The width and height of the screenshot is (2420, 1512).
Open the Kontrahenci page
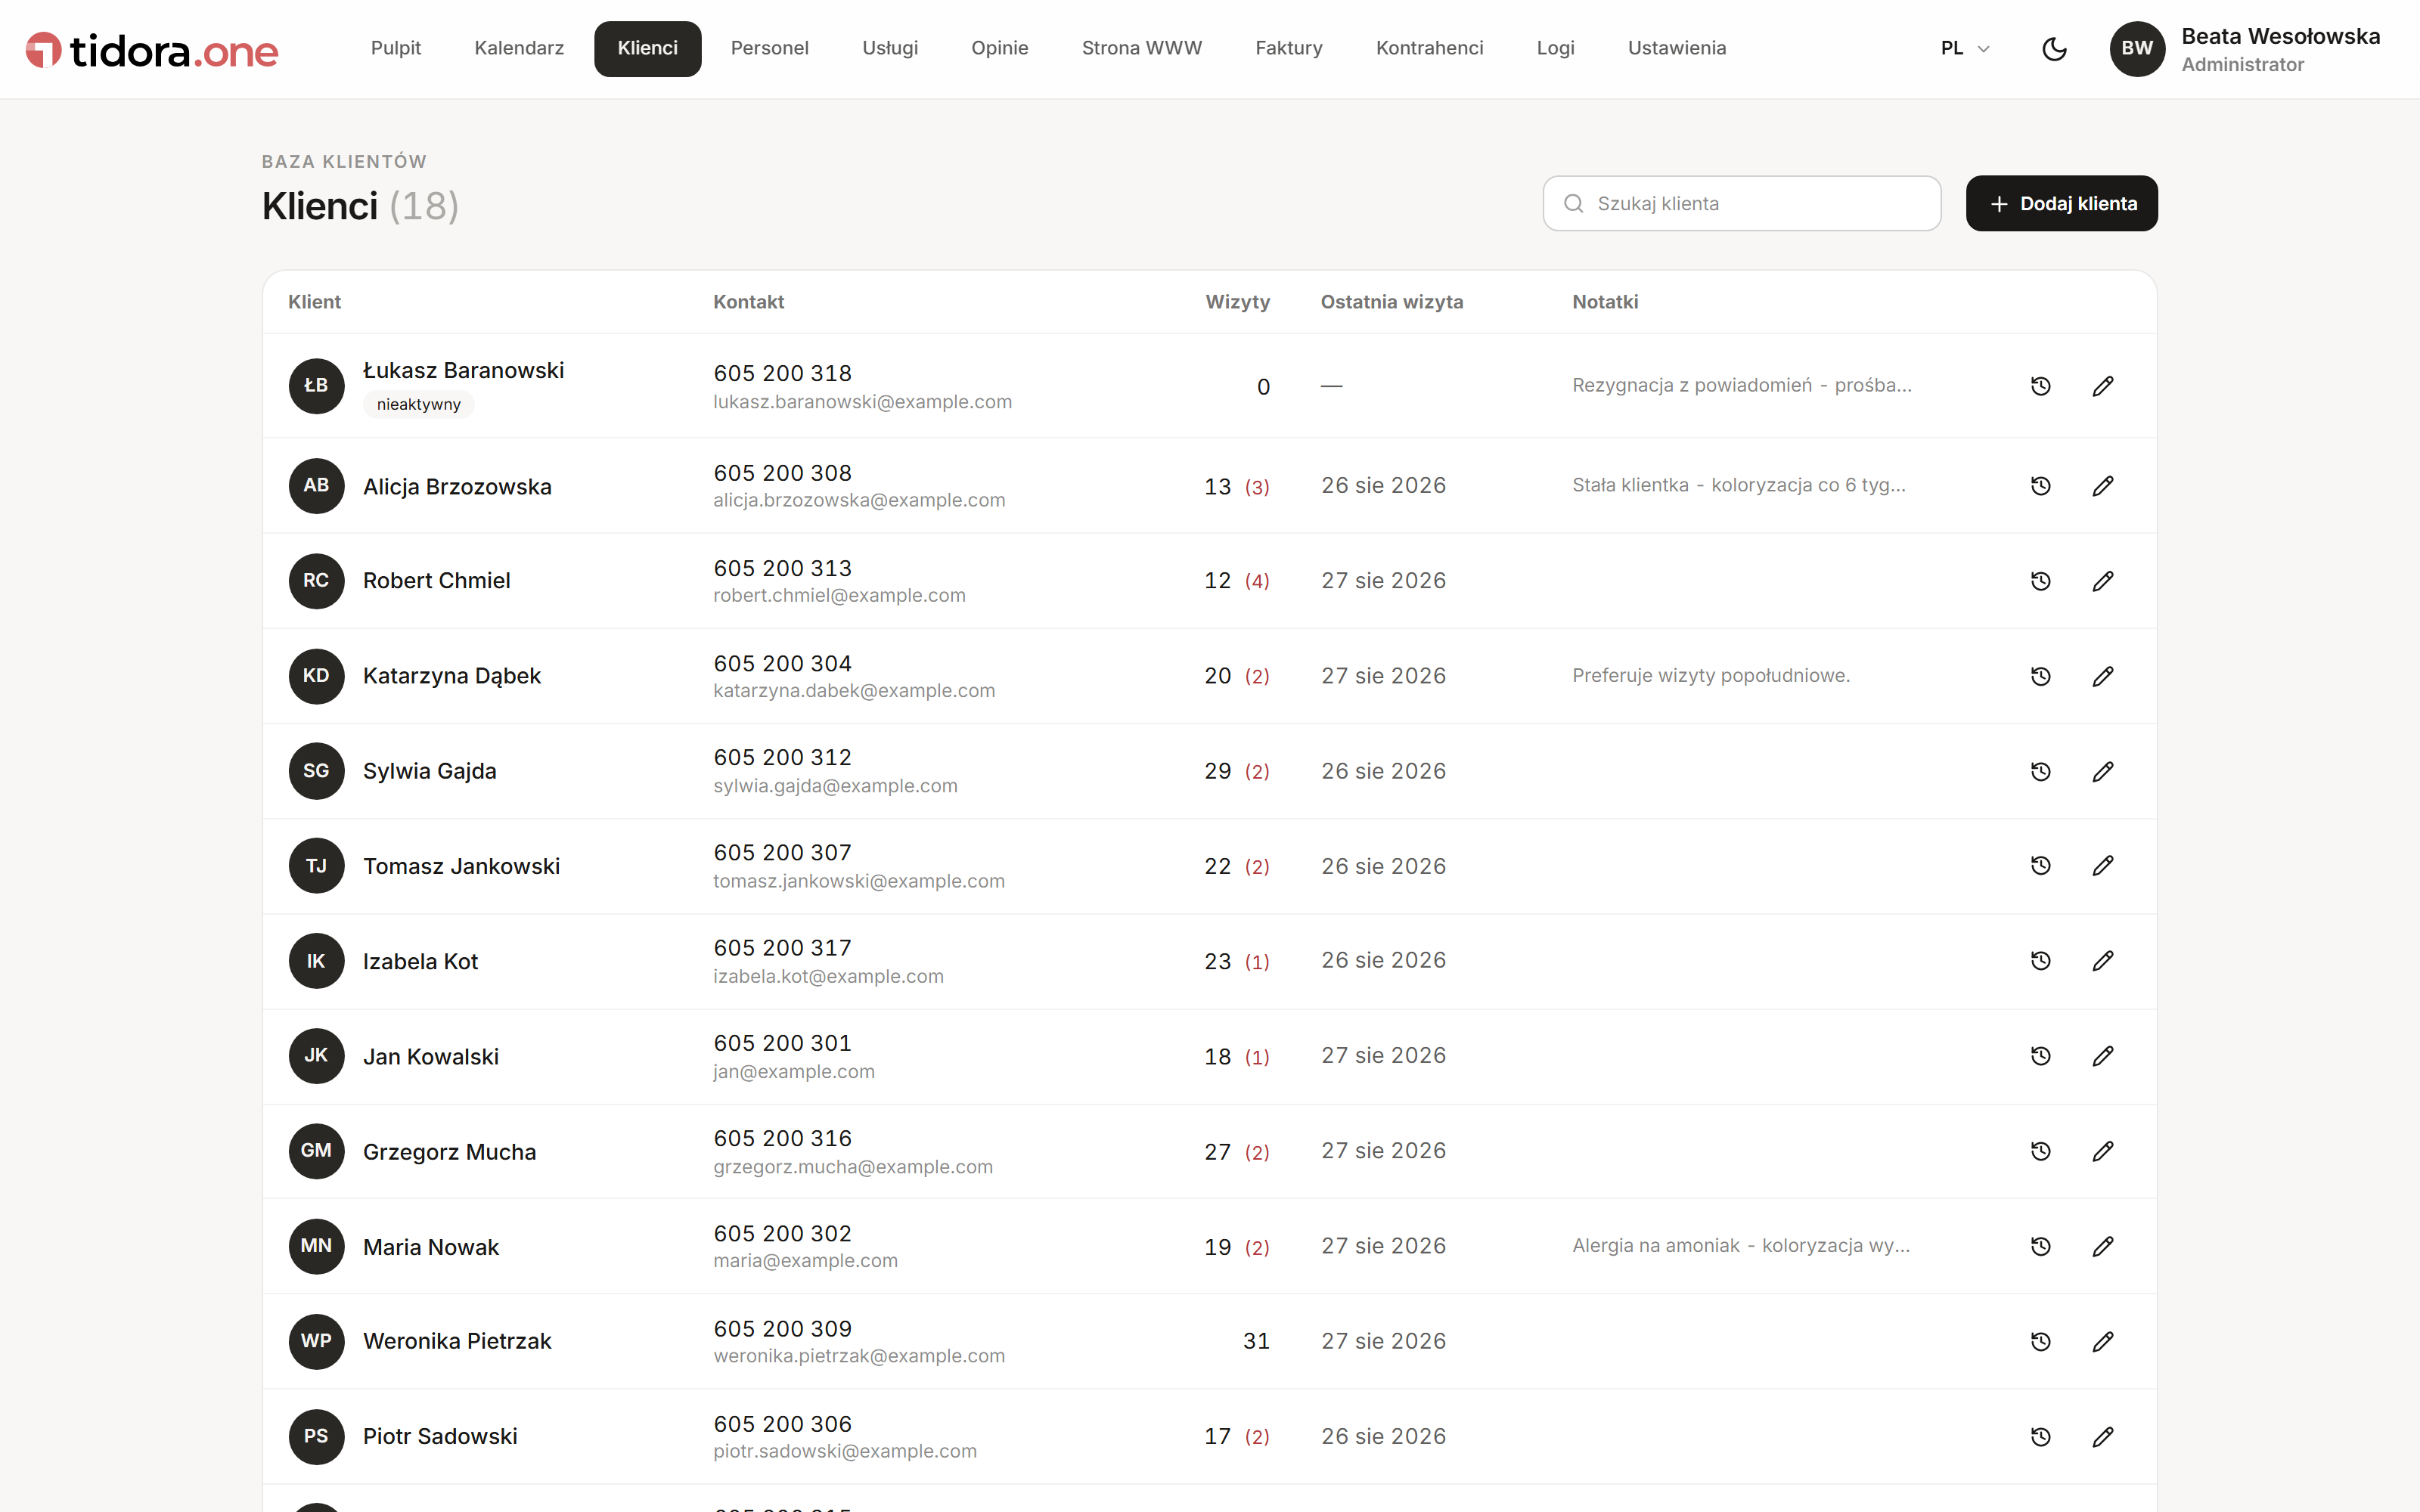pos(1429,48)
